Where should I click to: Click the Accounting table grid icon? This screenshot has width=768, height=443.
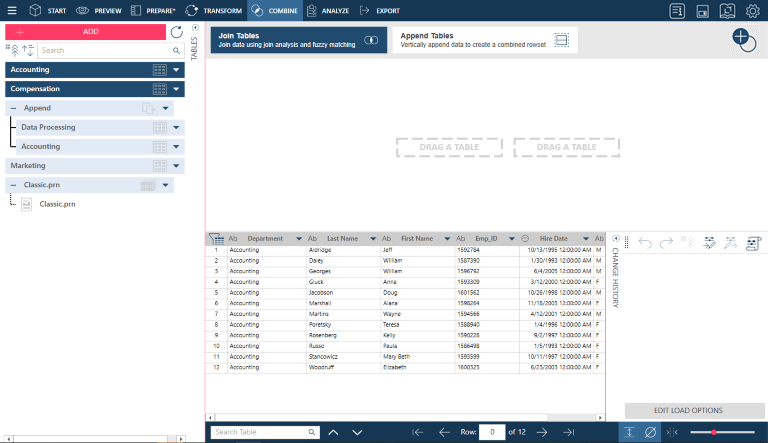(160, 70)
